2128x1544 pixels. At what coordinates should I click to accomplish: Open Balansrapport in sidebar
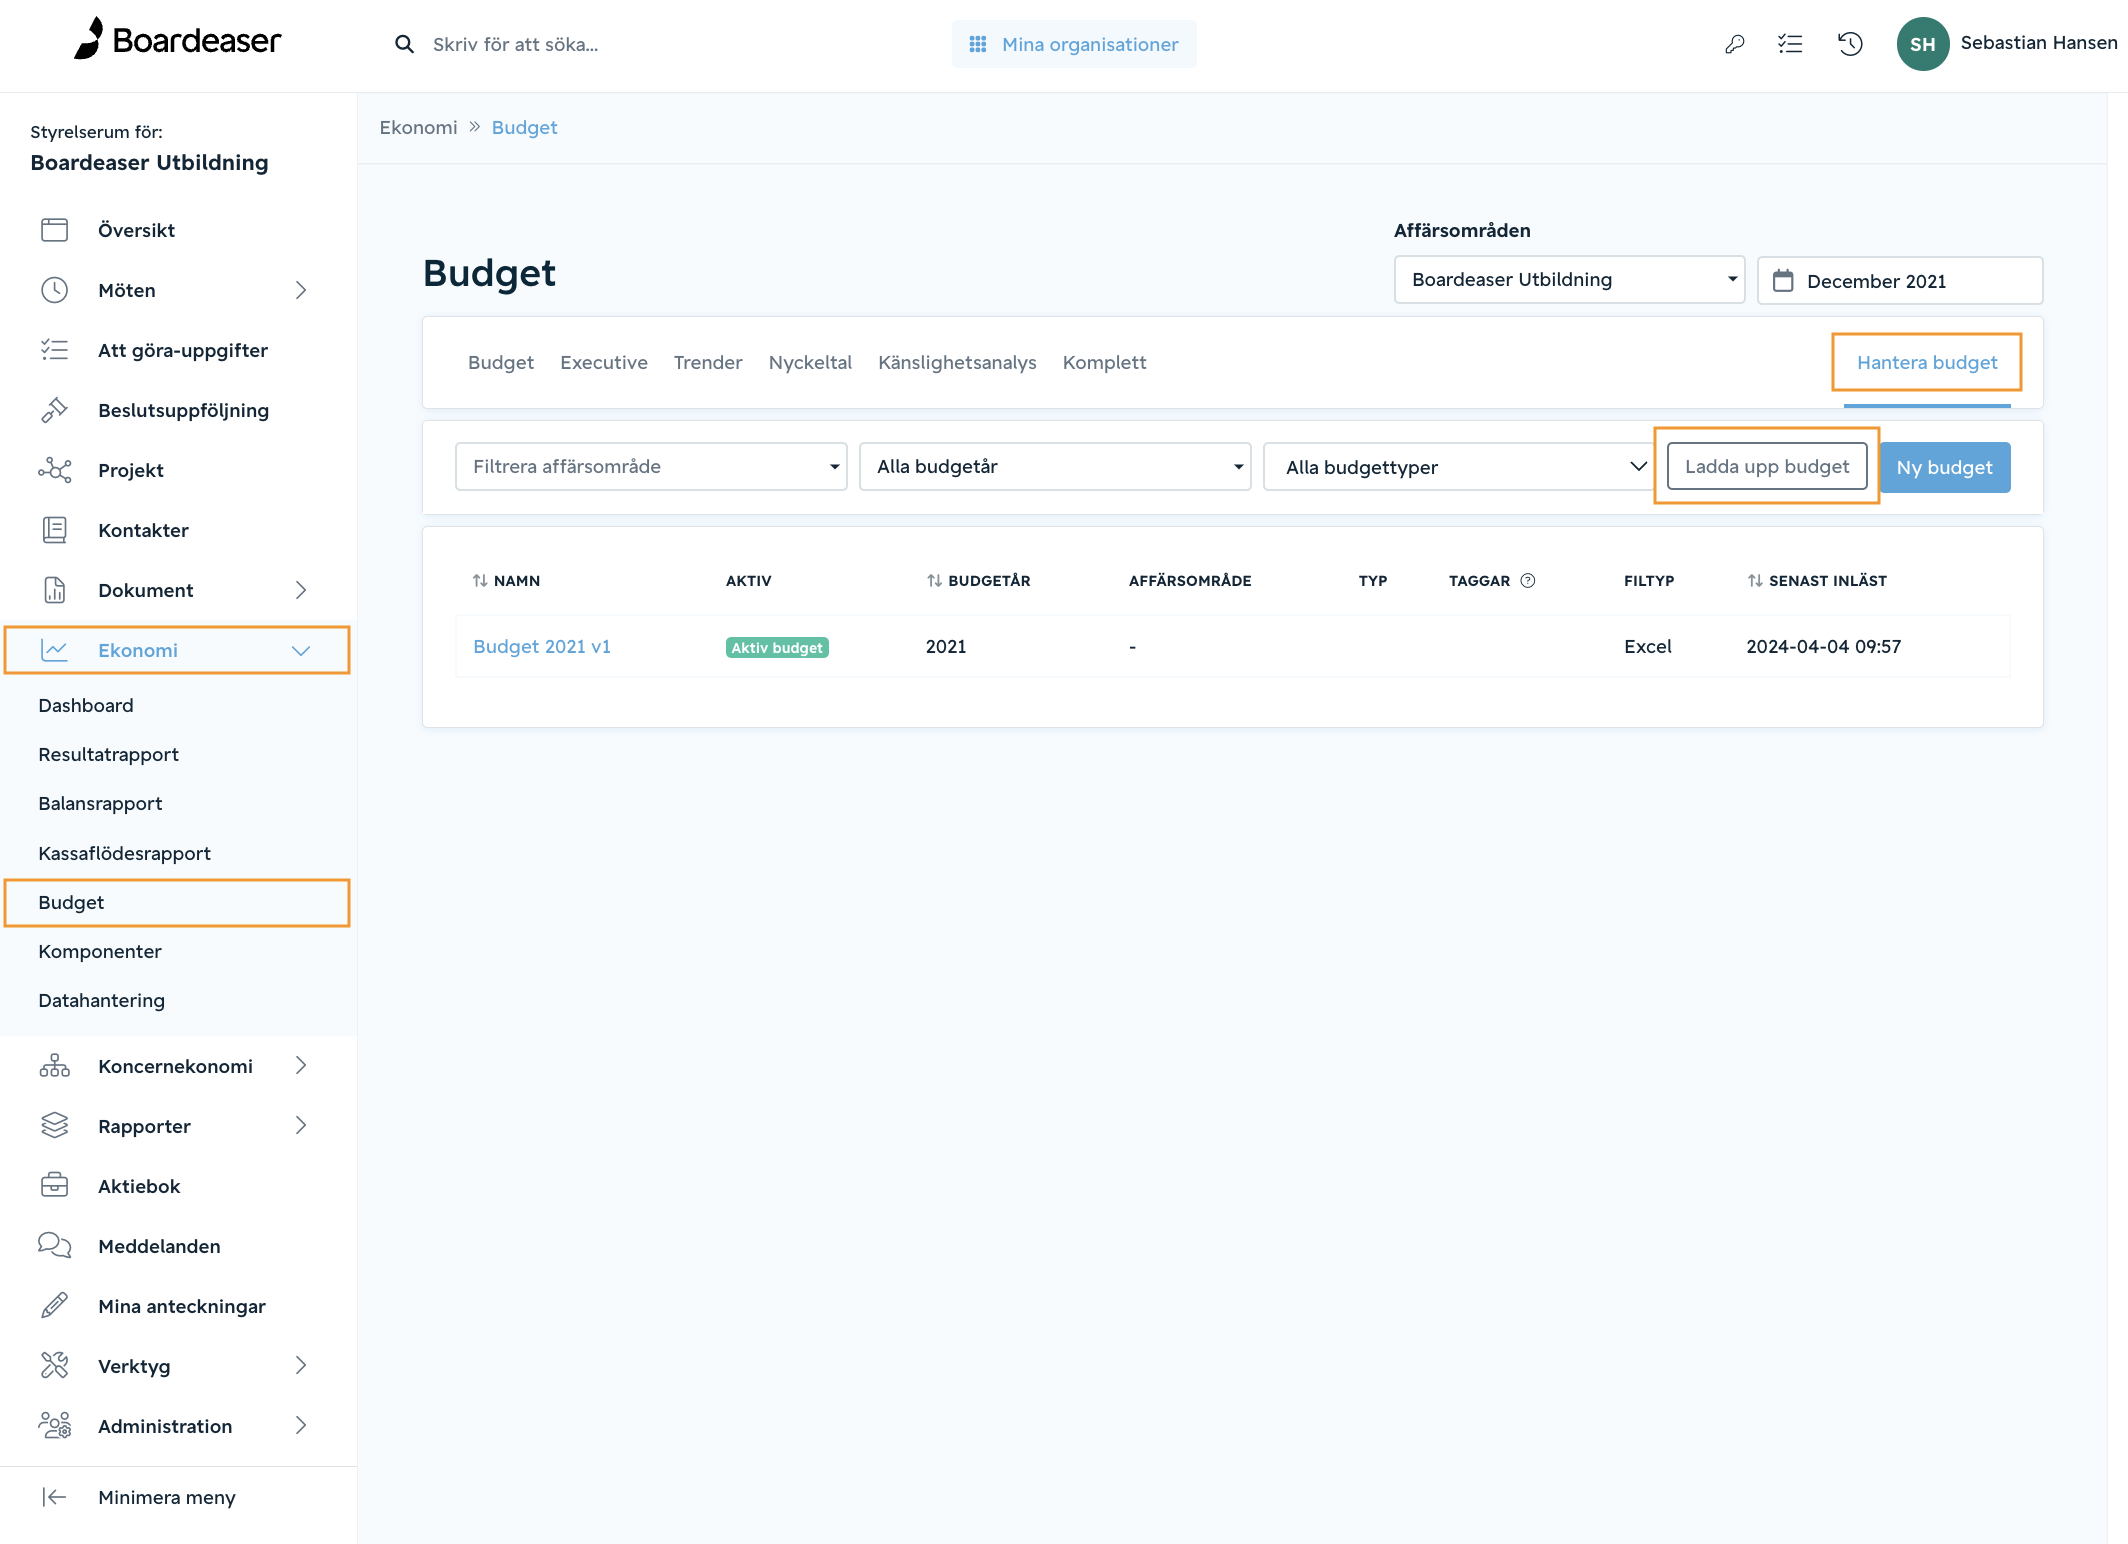pos(100,803)
